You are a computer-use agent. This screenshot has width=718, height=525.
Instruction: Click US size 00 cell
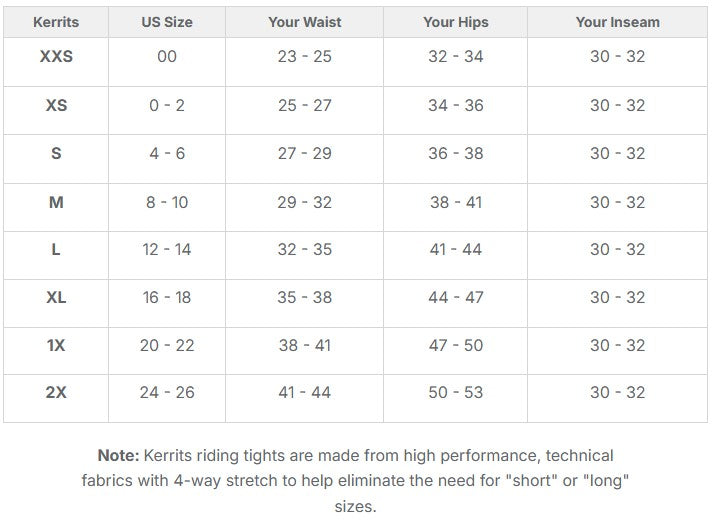pyautogui.click(x=167, y=57)
